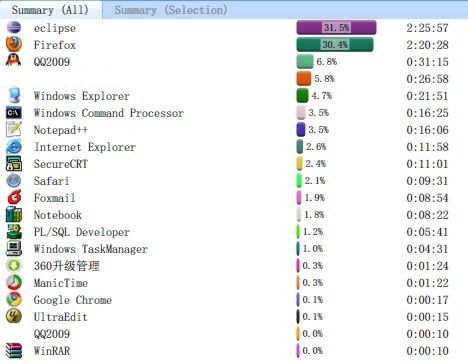Screen dimensions: 468x364
Task: Click the Foxmail icon
Action: point(14,197)
